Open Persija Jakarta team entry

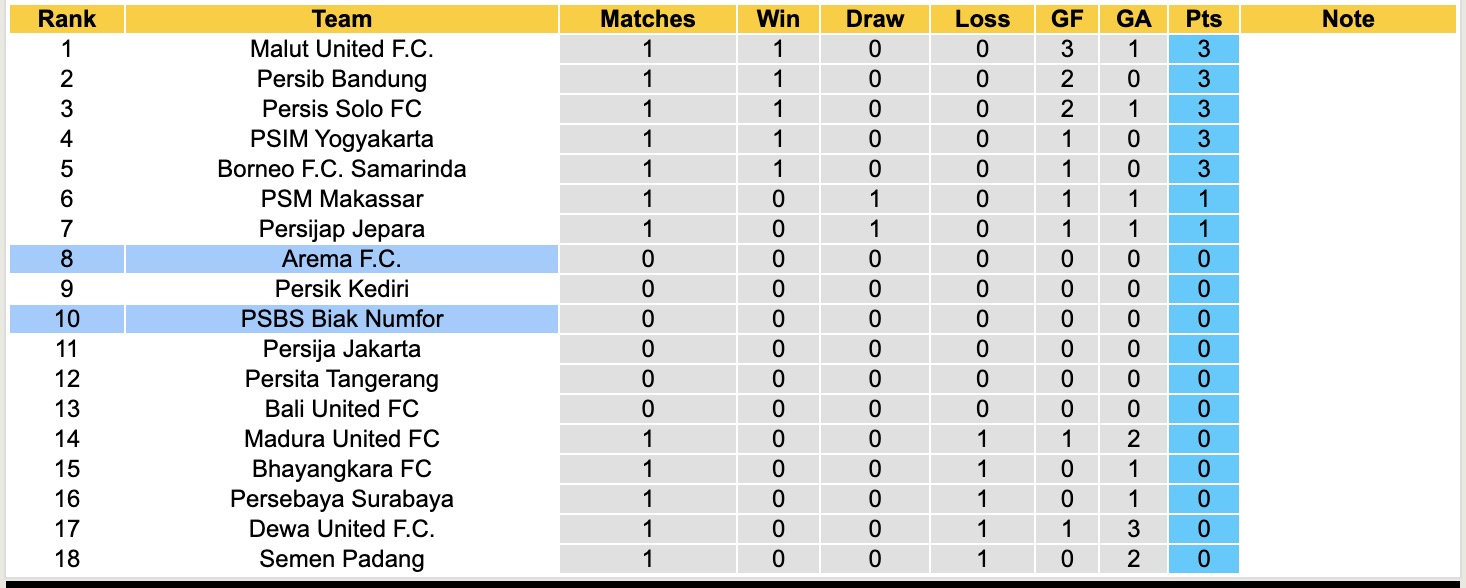tap(341, 349)
